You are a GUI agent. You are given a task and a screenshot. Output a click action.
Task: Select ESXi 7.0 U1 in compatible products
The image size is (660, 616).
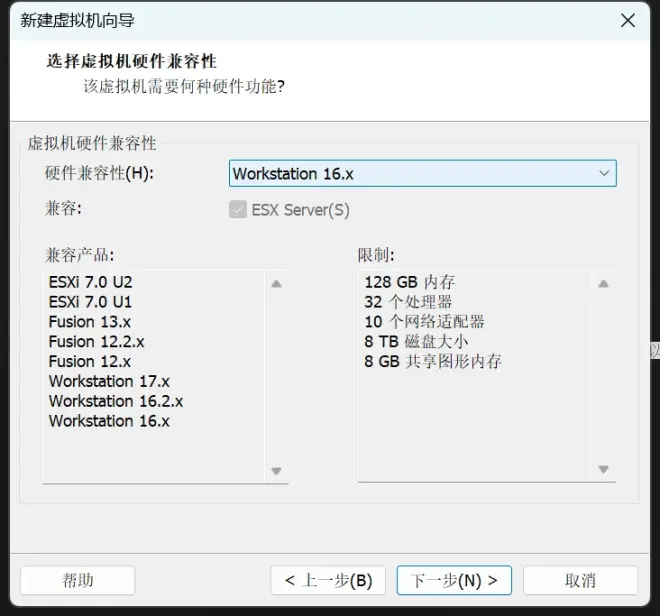pyautogui.click(x=90, y=302)
